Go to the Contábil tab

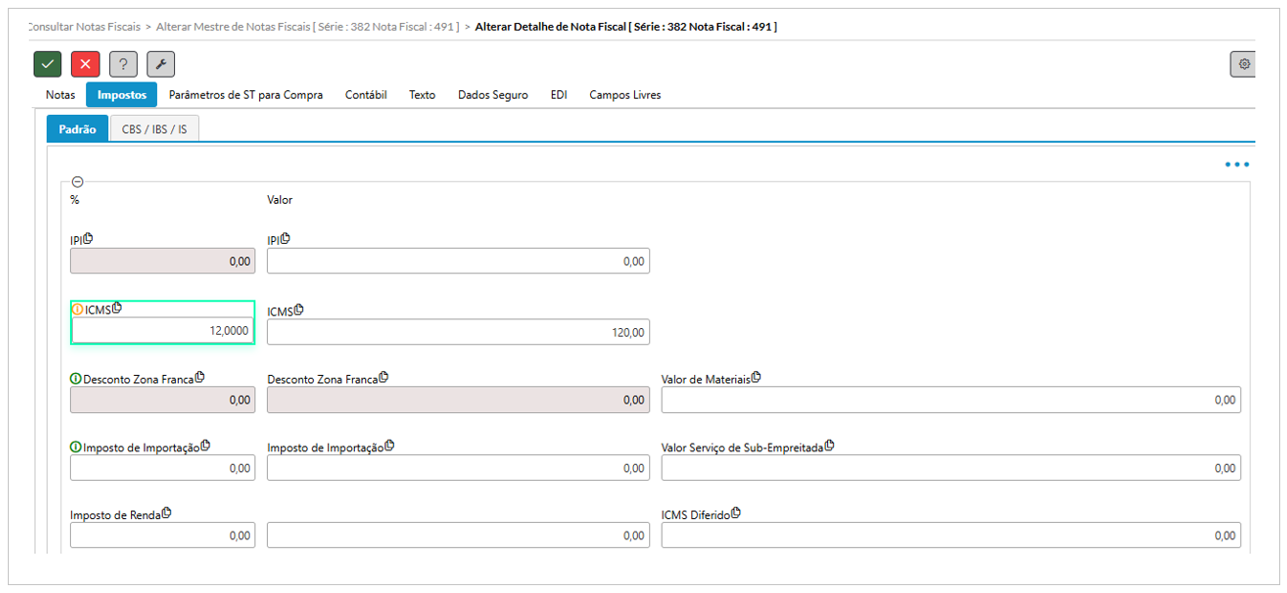point(366,95)
